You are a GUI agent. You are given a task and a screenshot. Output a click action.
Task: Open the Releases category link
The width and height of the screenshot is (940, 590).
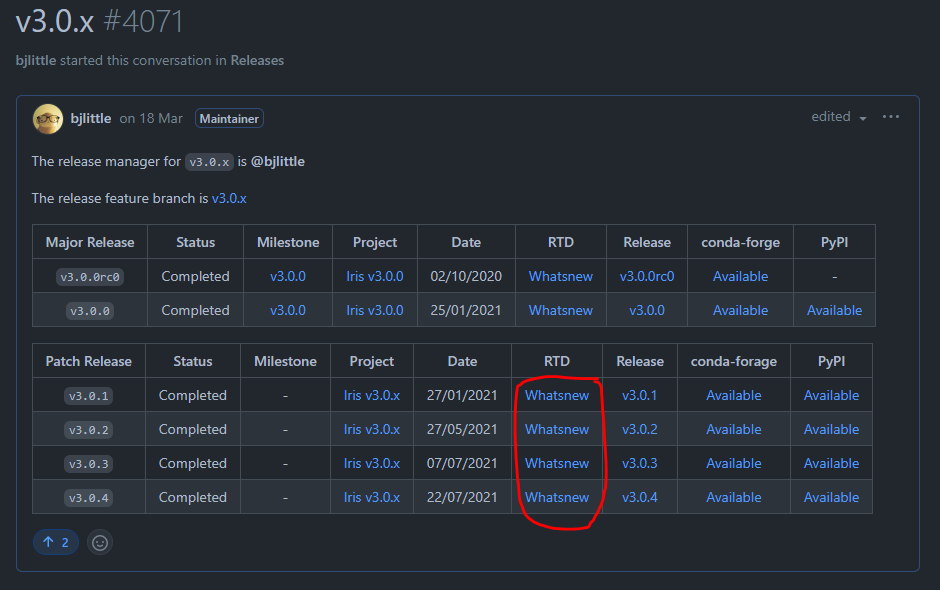pos(257,61)
